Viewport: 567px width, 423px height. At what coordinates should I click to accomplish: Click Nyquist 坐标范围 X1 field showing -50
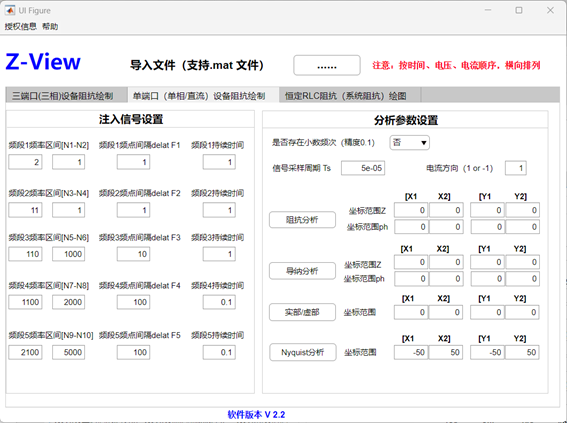411,352
